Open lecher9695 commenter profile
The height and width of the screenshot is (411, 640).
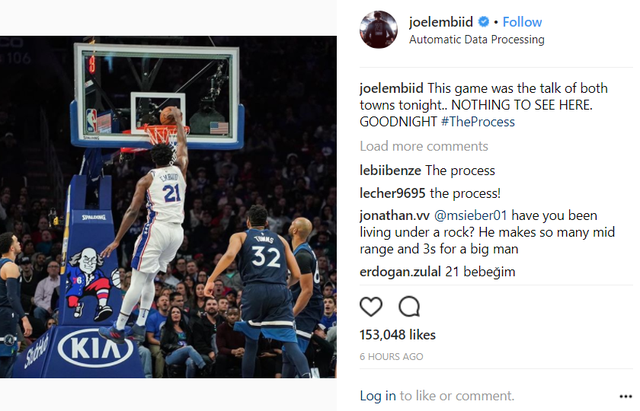coord(392,193)
